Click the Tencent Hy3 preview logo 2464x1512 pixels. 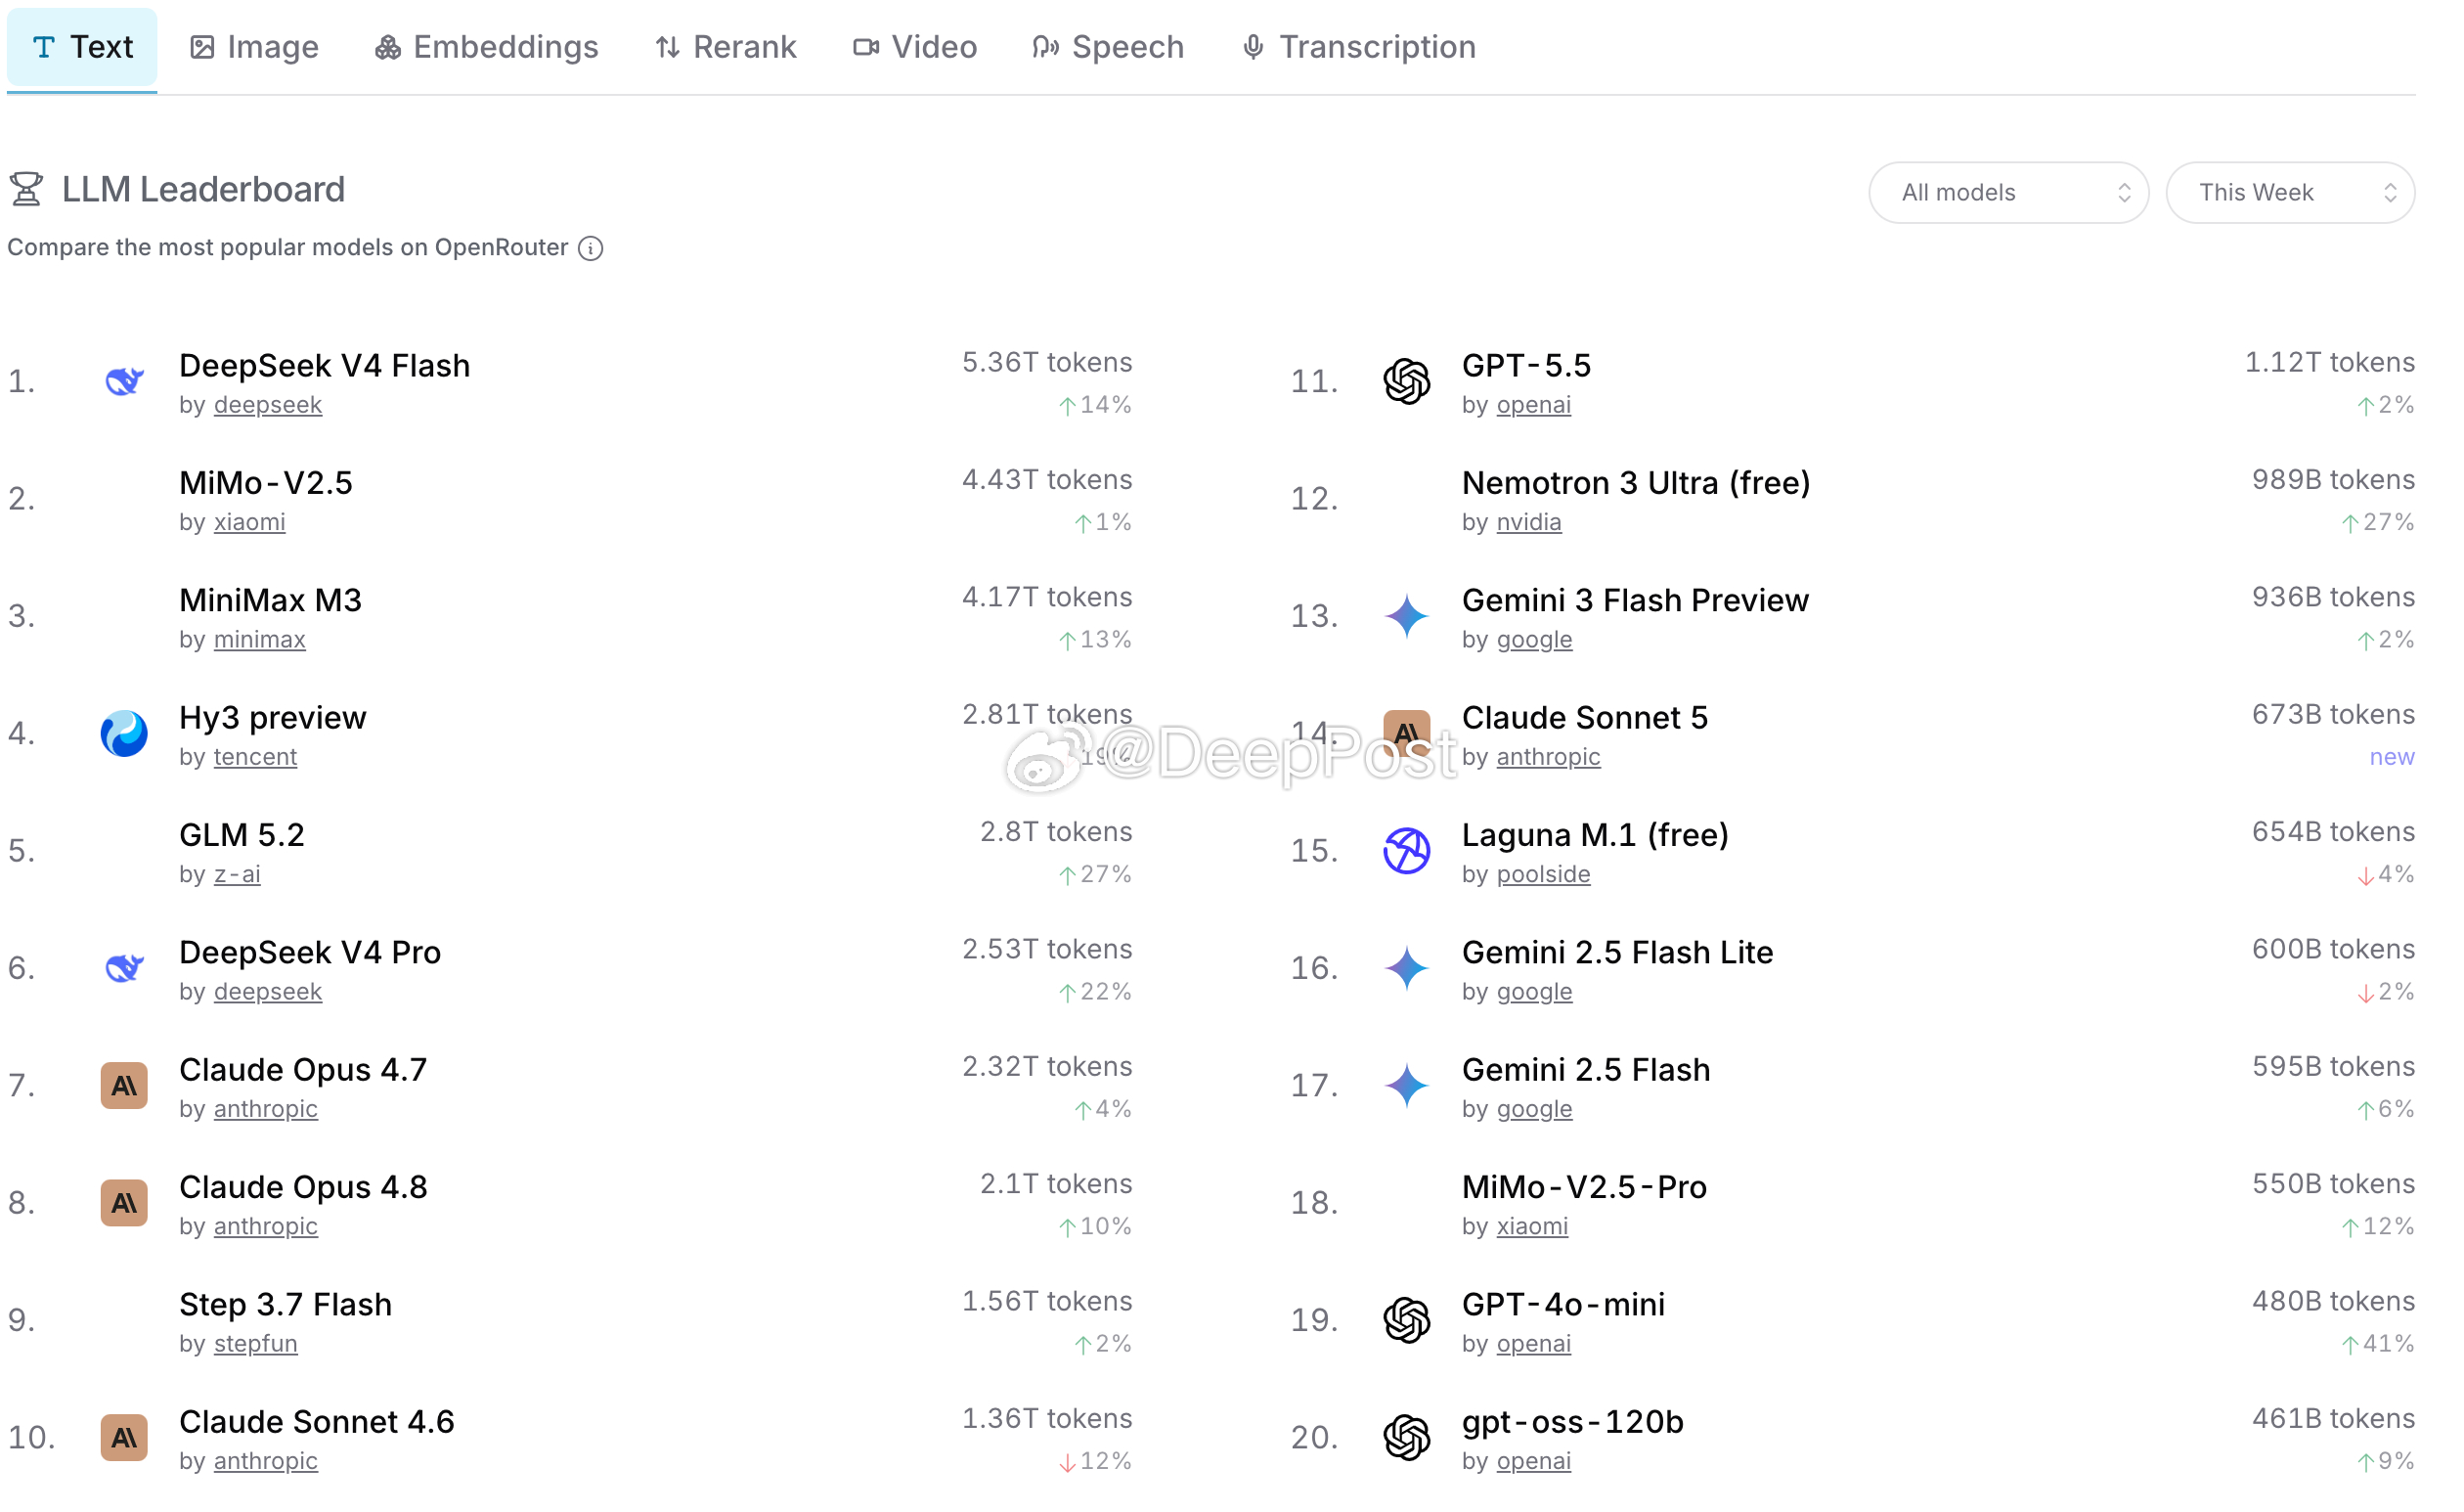pyautogui.click(x=124, y=733)
